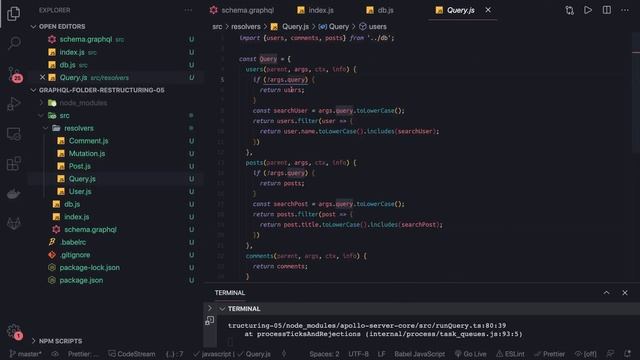This screenshot has height=360, width=640.
Task: Click Query symbol in breadcrumb
Action: pyautogui.click(x=333, y=27)
